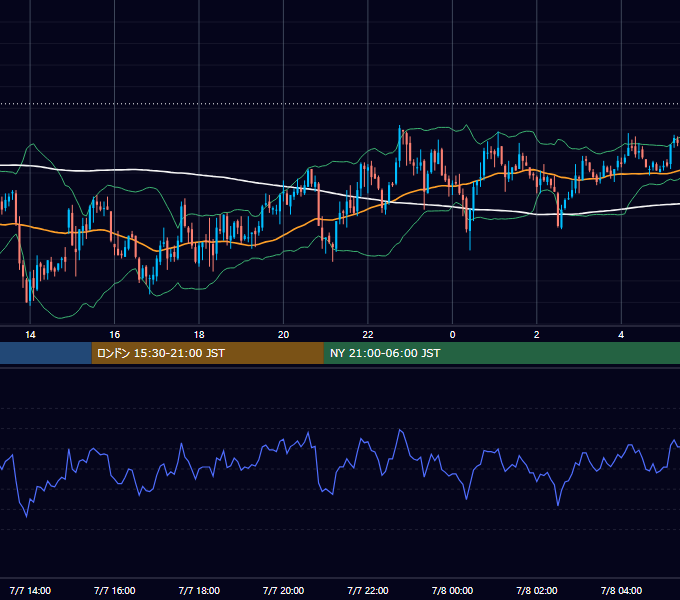Click the NY 21:00-06:00 JST session bar
This screenshot has width=680, height=600.
tap(502, 353)
